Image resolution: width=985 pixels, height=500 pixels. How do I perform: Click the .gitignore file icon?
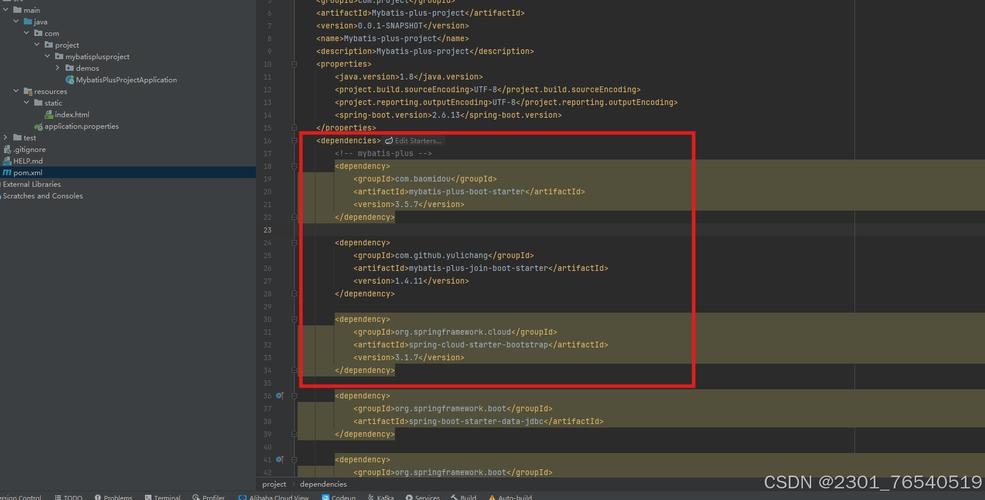(x=7, y=149)
